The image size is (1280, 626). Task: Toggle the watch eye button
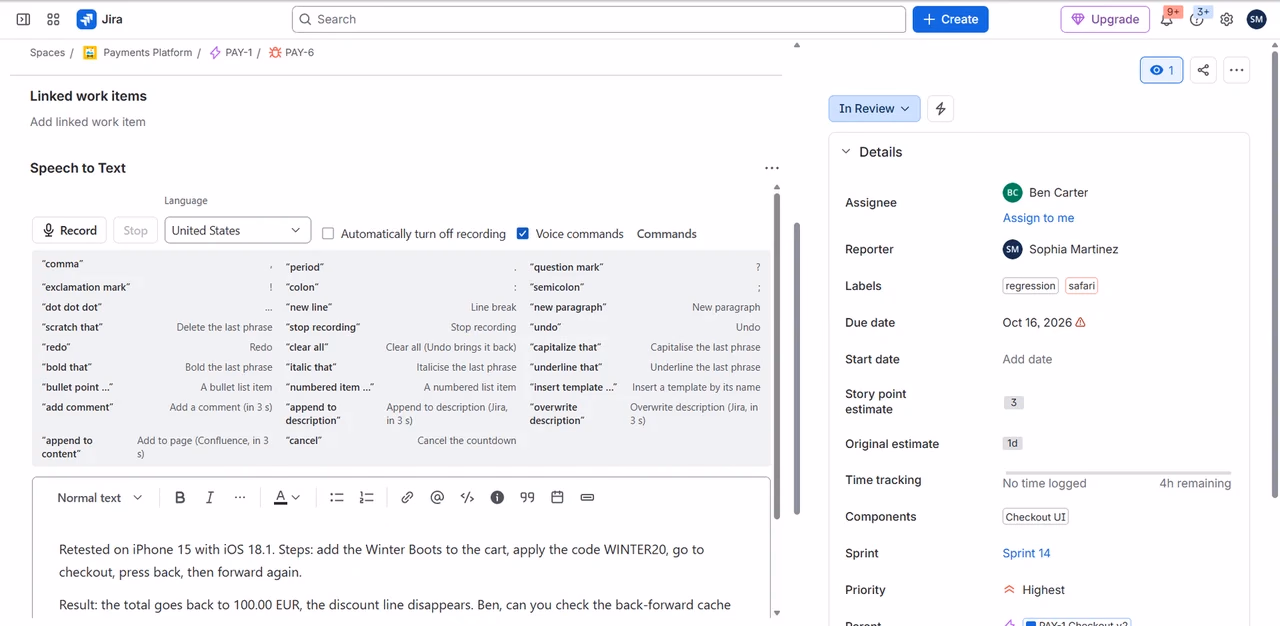[1161, 70]
